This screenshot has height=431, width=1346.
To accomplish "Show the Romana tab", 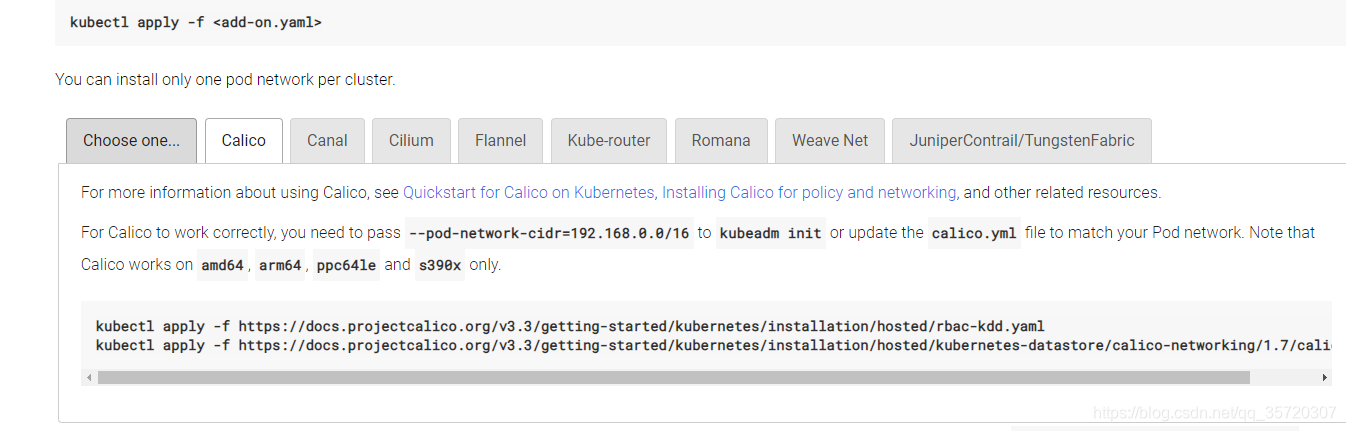I will [721, 141].
